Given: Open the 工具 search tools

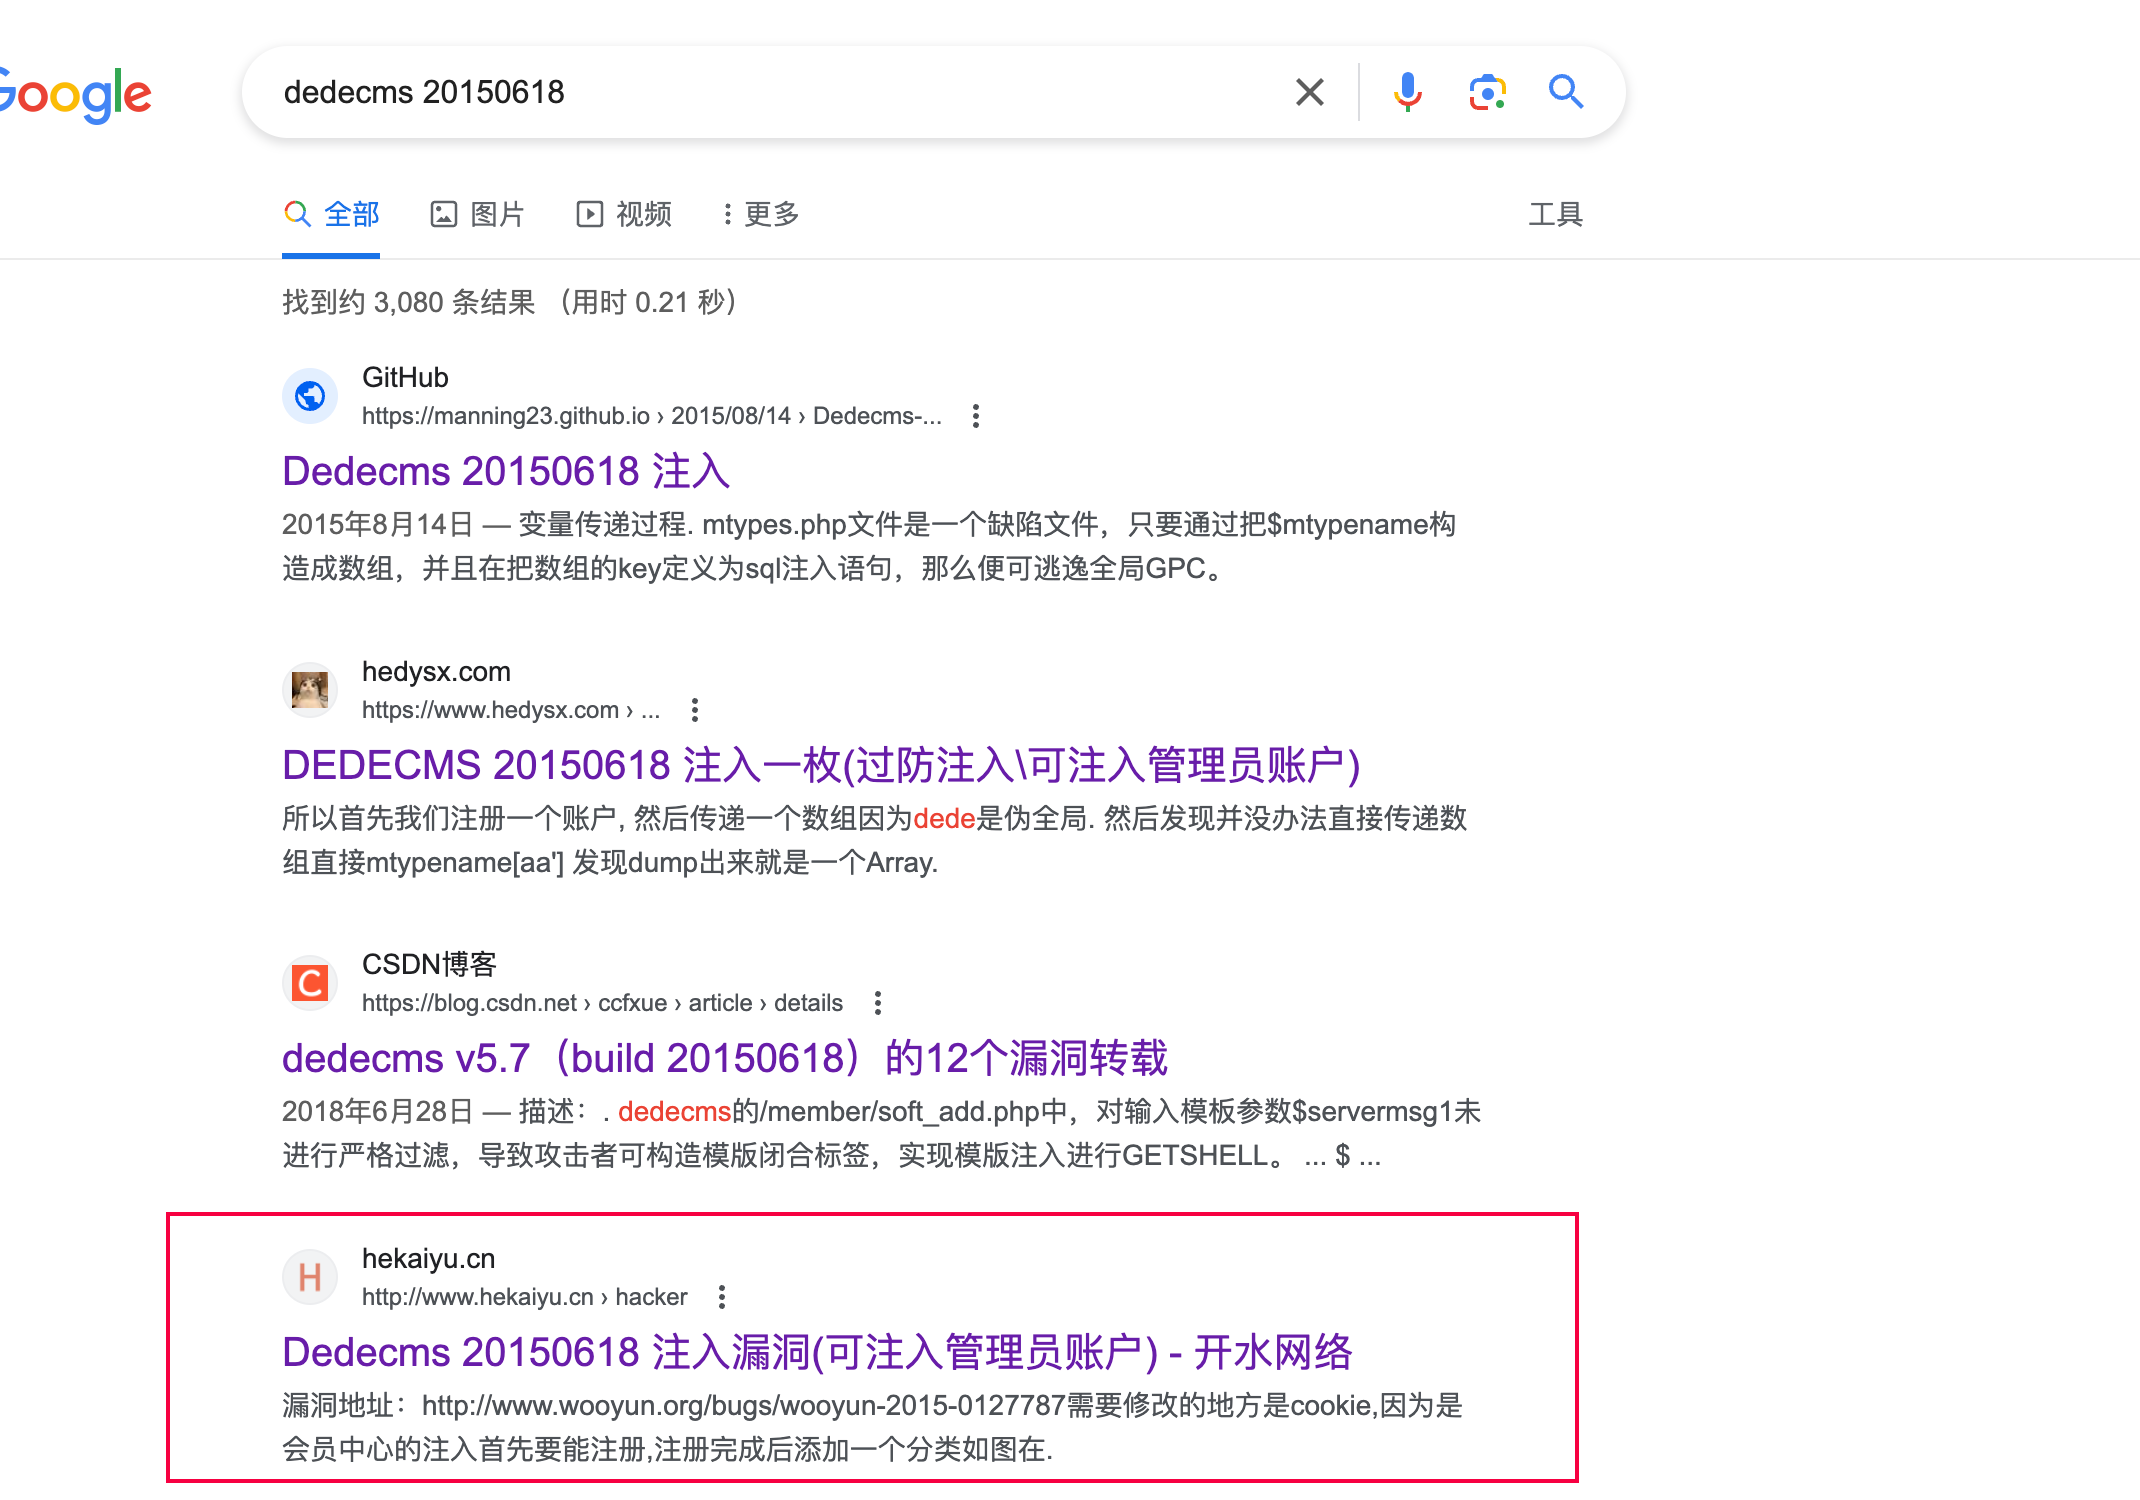Looking at the screenshot, I should (x=1555, y=214).
